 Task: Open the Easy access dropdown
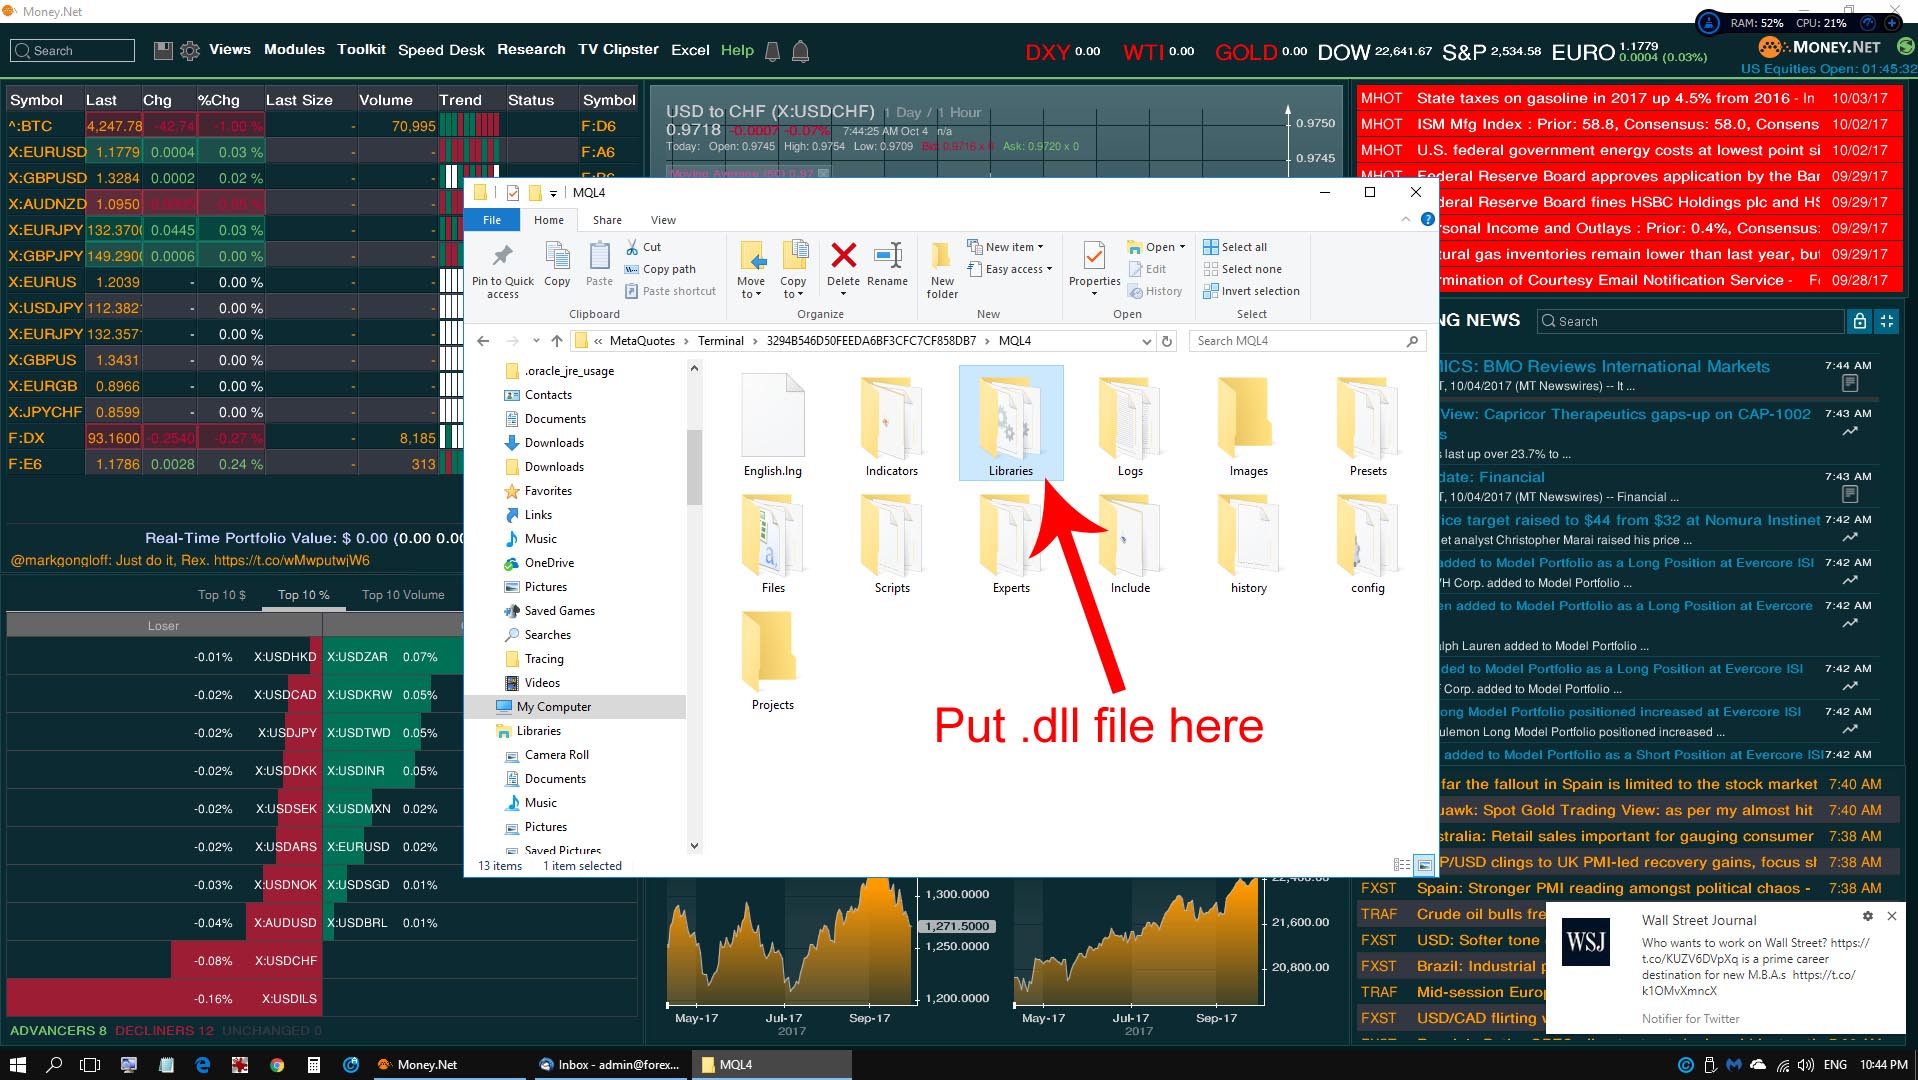click(x=1010, y=269)
